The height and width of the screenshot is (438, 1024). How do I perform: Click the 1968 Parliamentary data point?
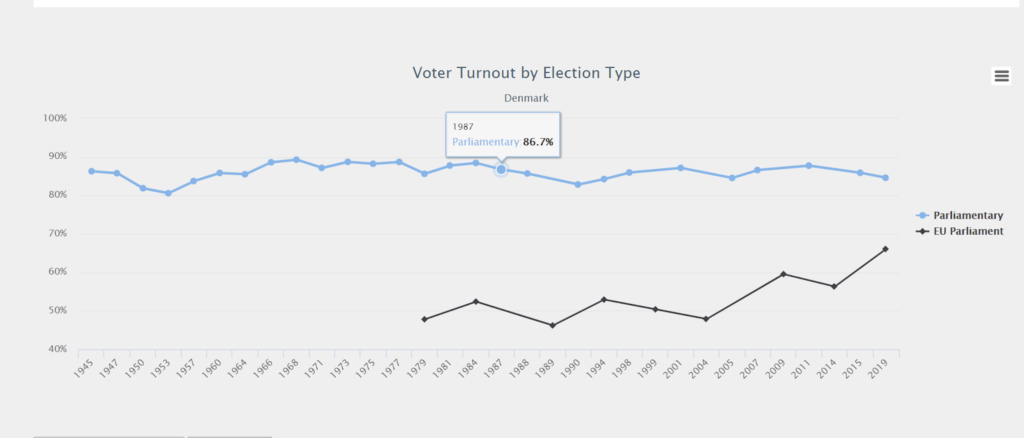296,159
